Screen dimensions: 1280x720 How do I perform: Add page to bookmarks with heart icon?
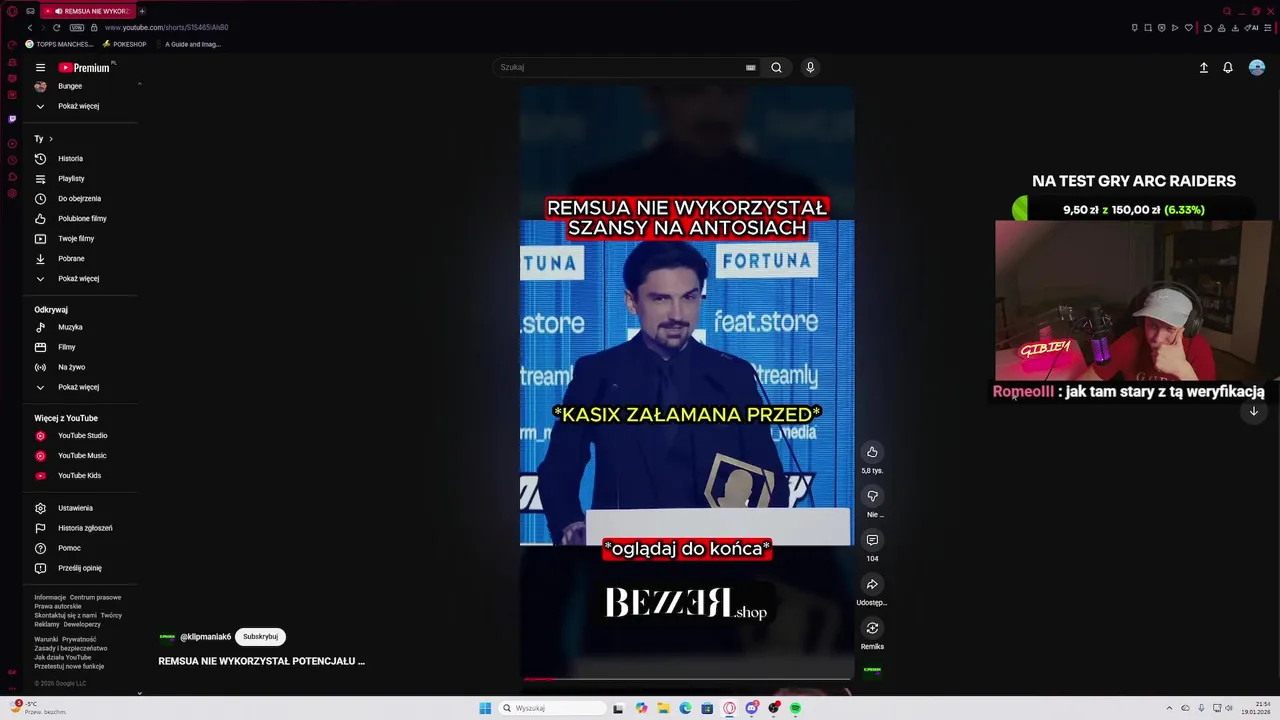coord(1189,28)
